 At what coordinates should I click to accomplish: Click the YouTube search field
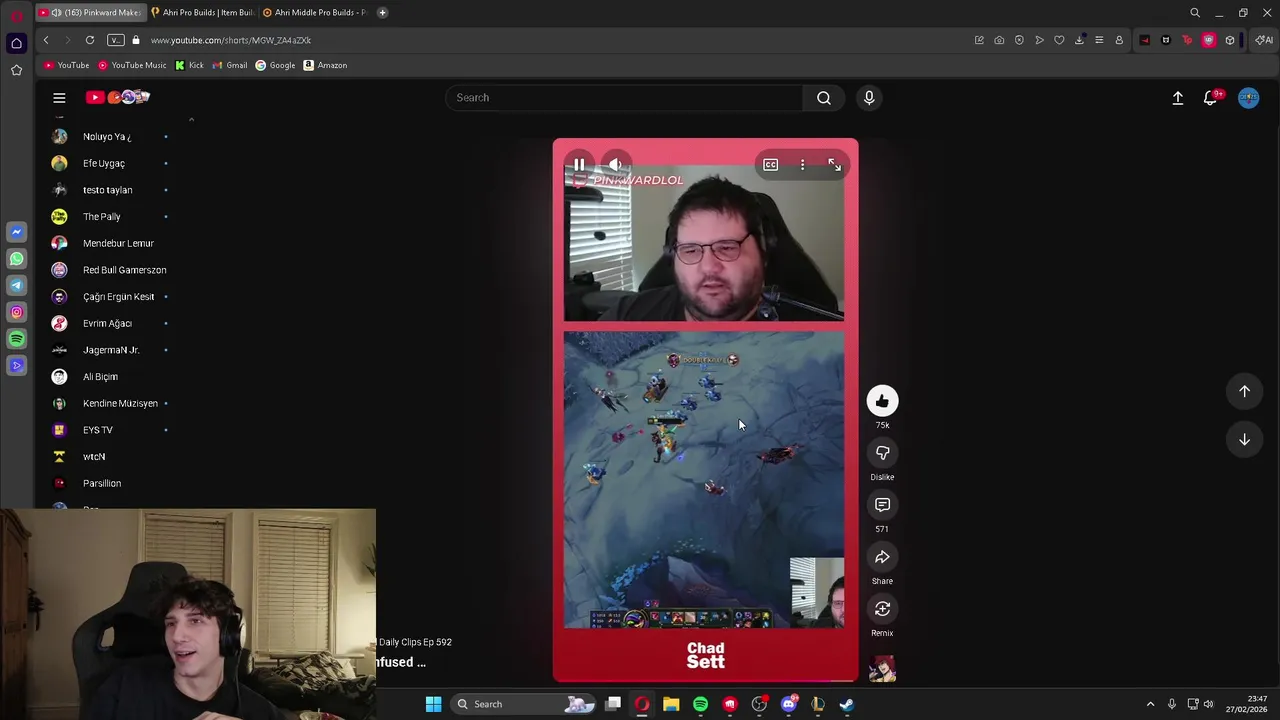[x=624, y=97]
